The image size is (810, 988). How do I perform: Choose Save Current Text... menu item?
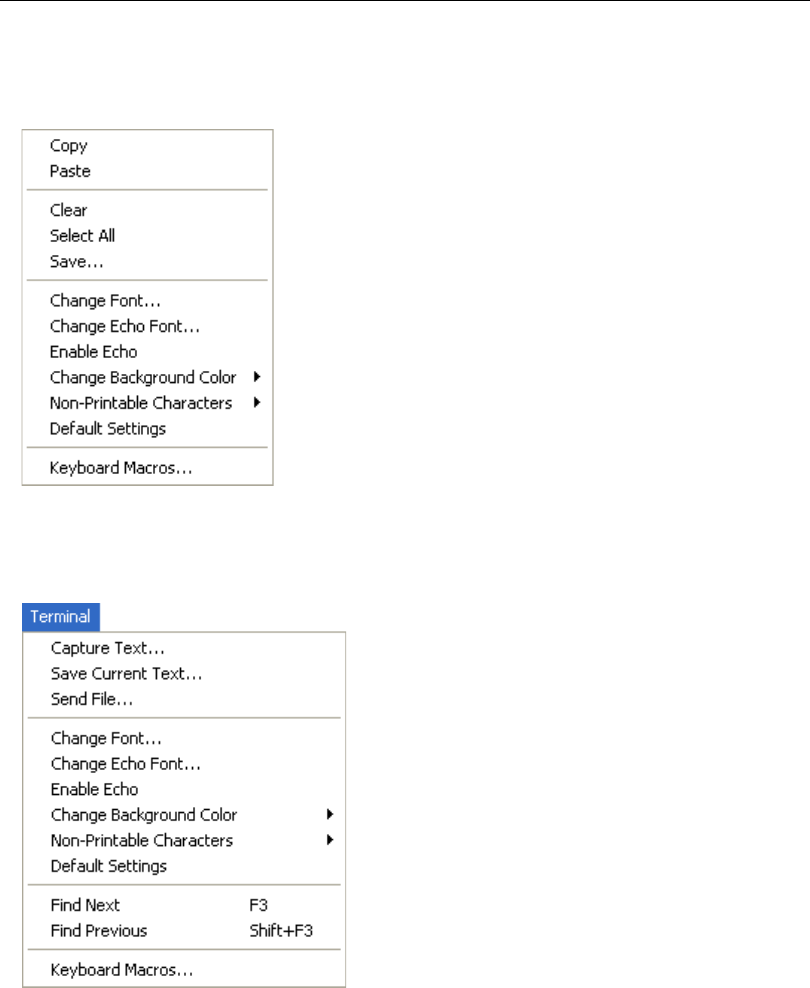point(126,674)
